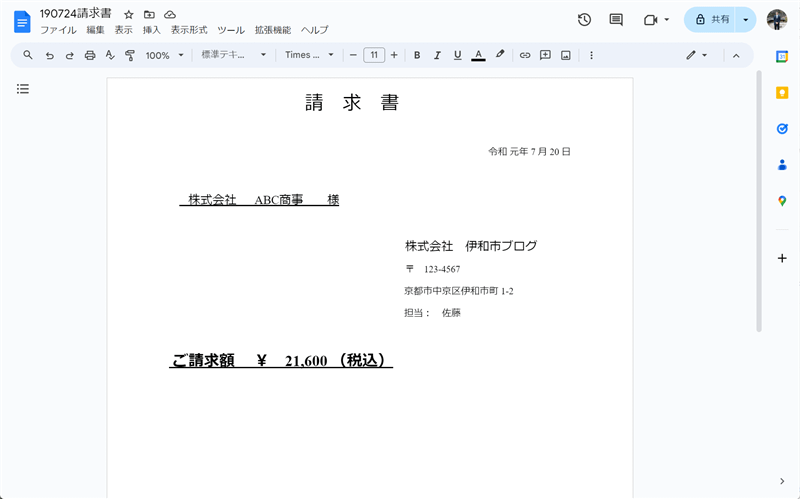The image size is (800, 499).
Task: Click the move to folder icon
Action: point(149,15)
